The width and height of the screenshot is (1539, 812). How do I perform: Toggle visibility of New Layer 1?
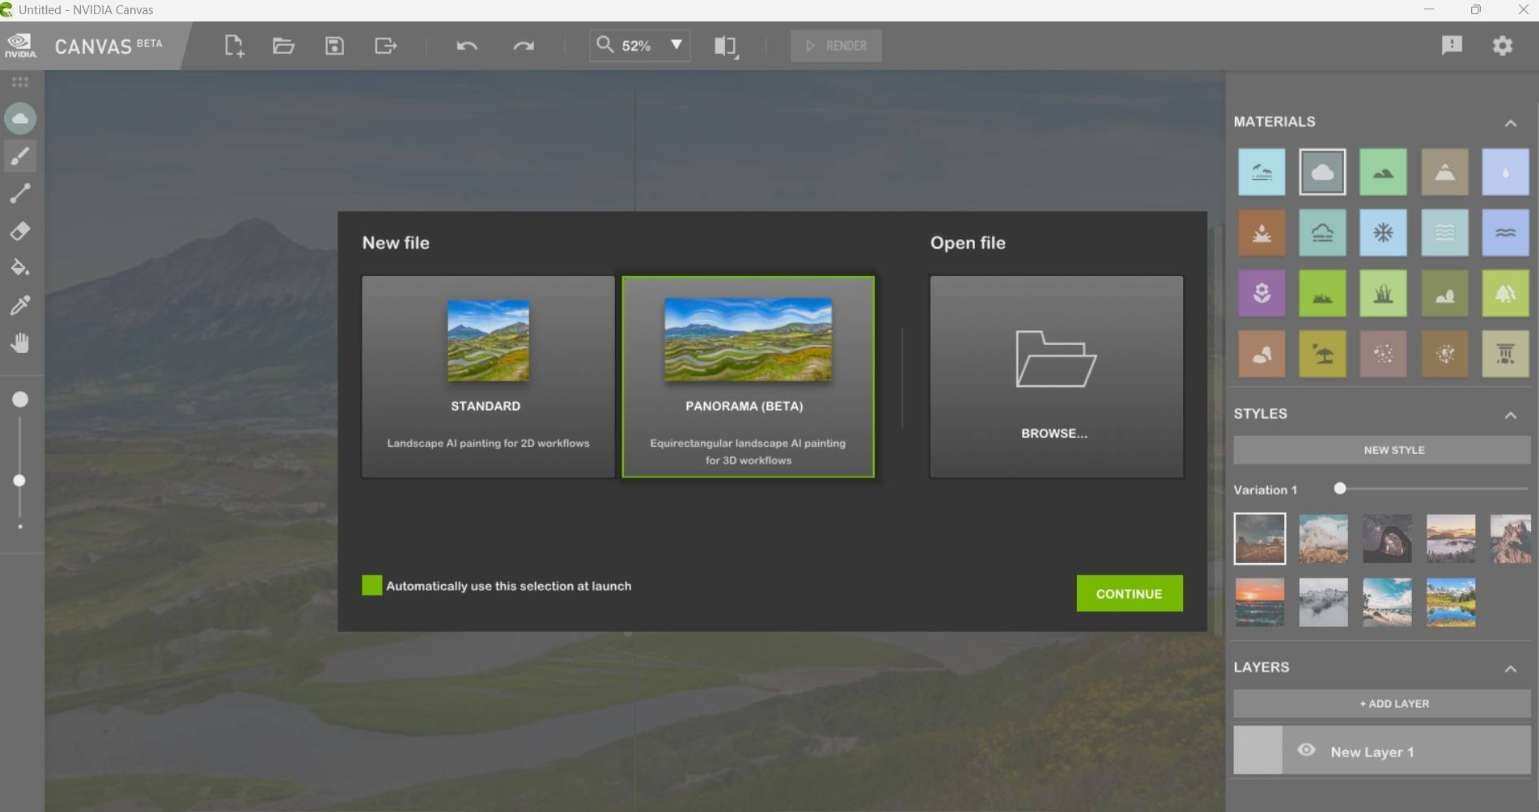point(1307,750)
